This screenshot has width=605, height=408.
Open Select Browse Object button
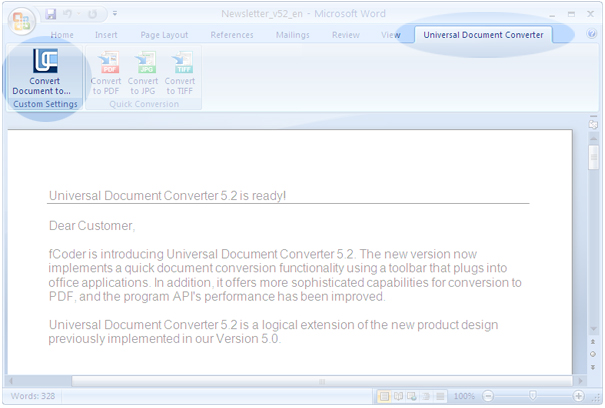click(x=593, y=354)
